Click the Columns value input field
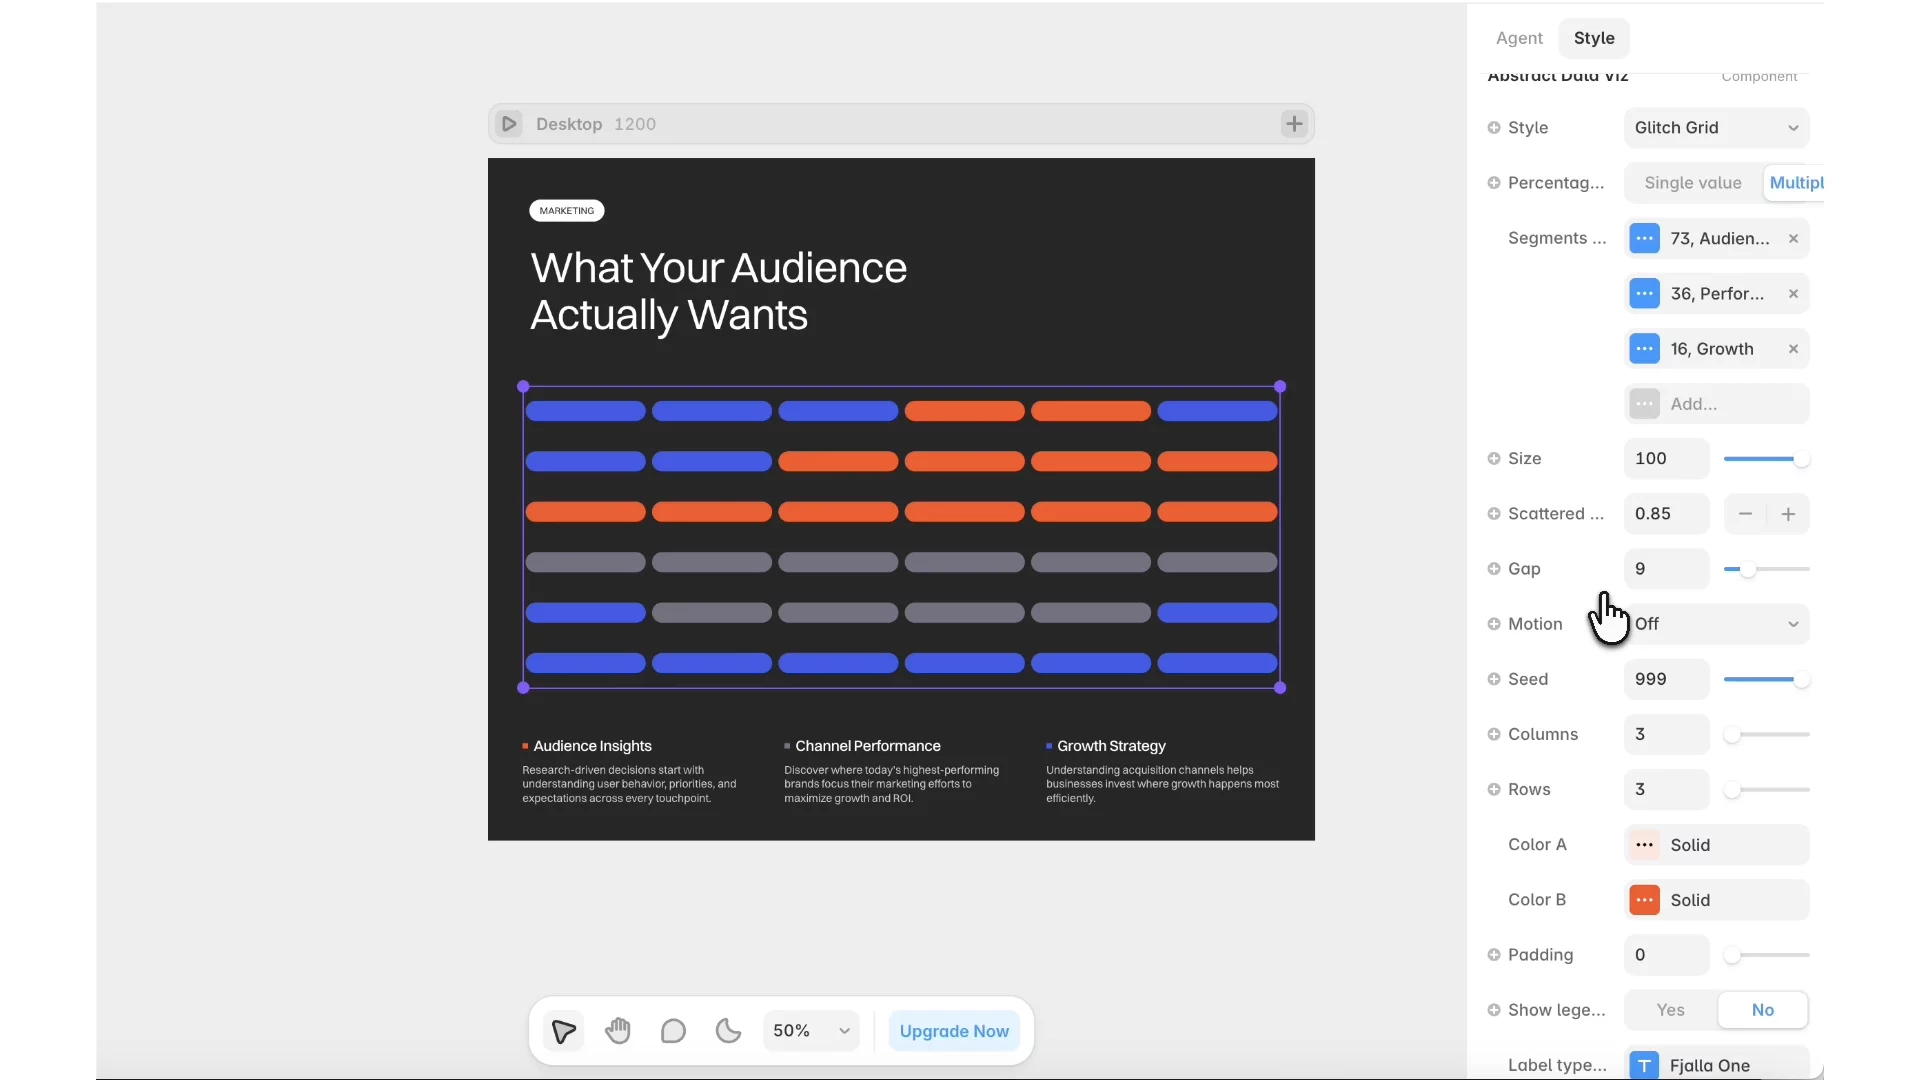This screenshot has height=1080, width=1920. click(1666, 734)
